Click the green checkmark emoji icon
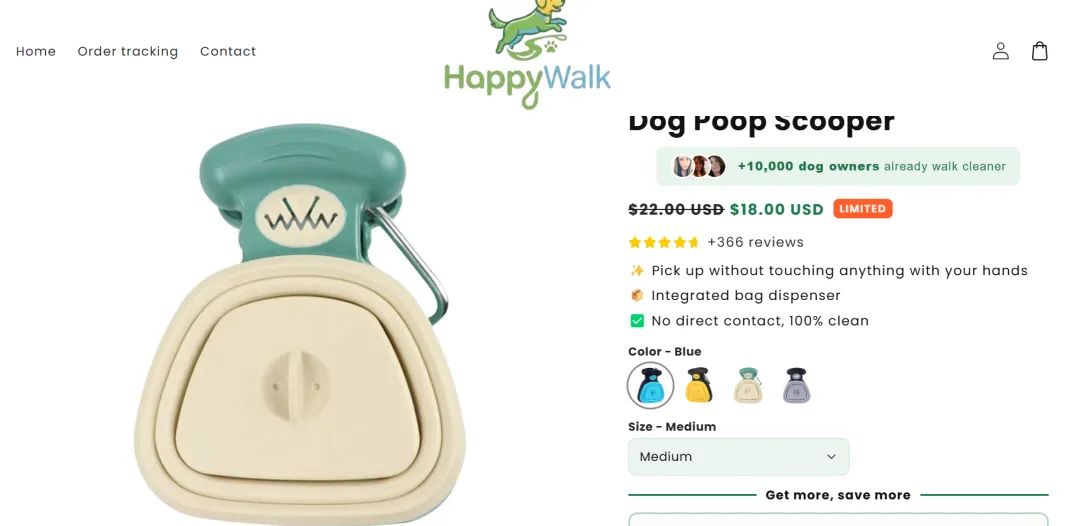 click(x=637, y=321)
